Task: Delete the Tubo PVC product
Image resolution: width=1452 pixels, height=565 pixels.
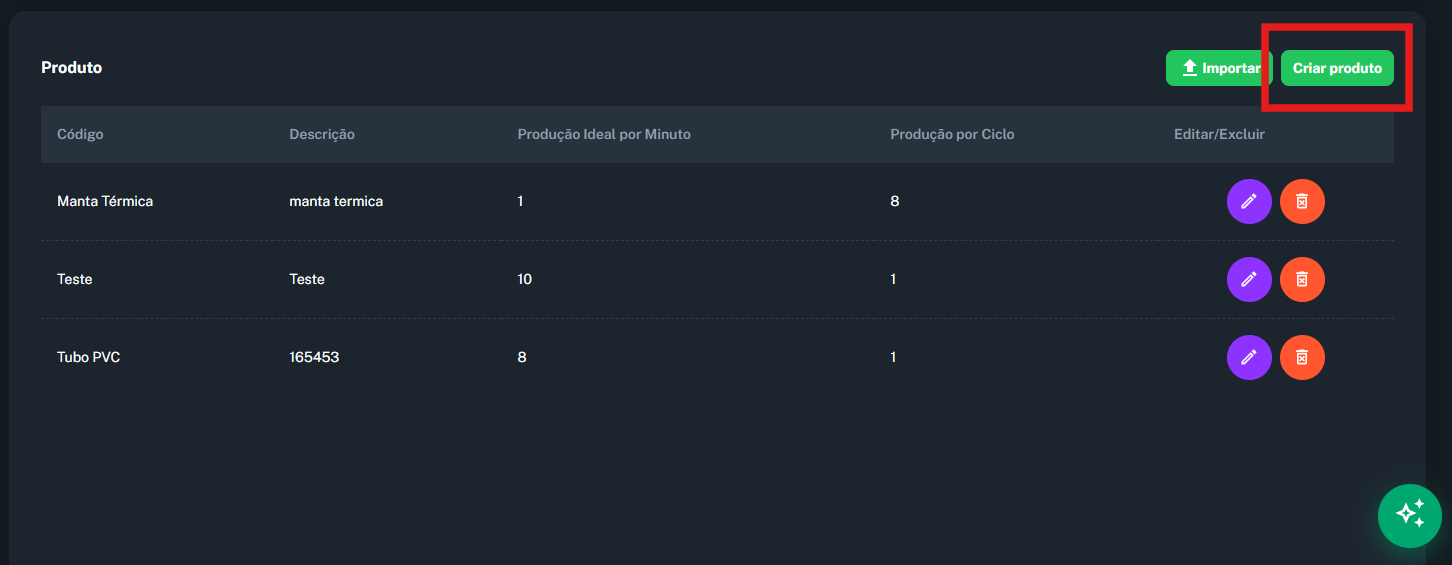Action: tap(1302, 357)
